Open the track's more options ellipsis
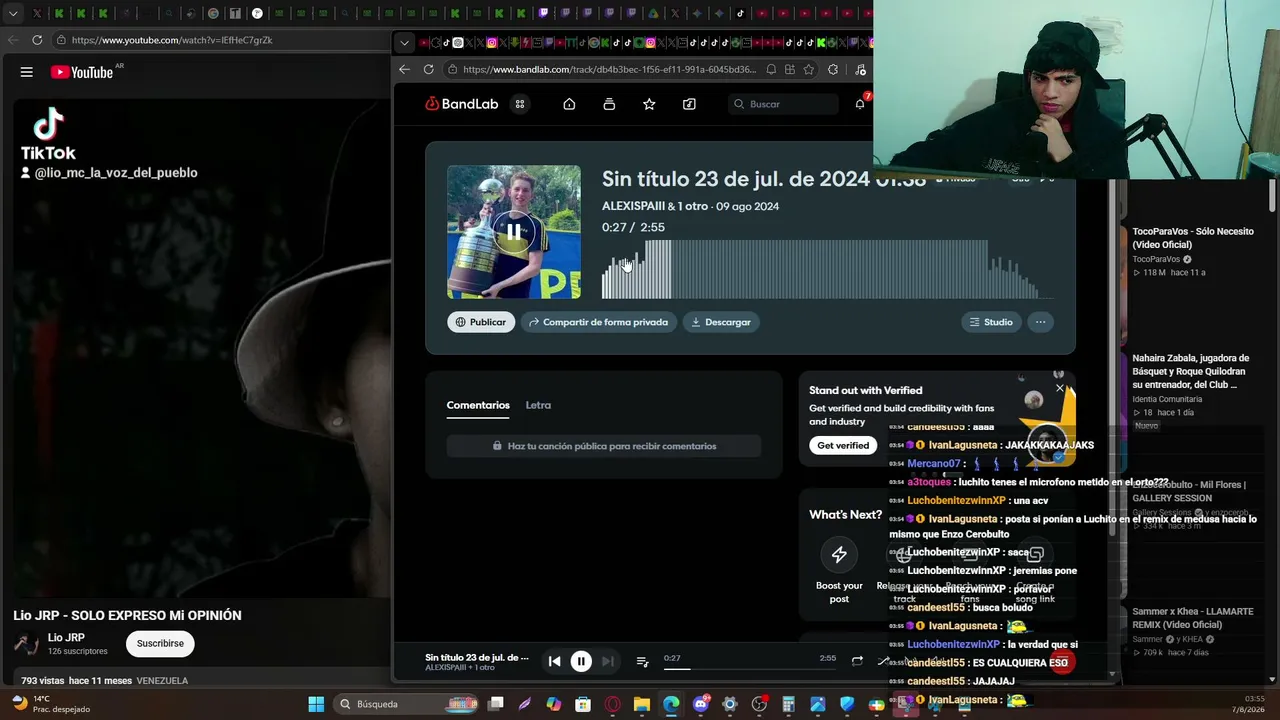1280x720 pixels. click(1040, 322)
